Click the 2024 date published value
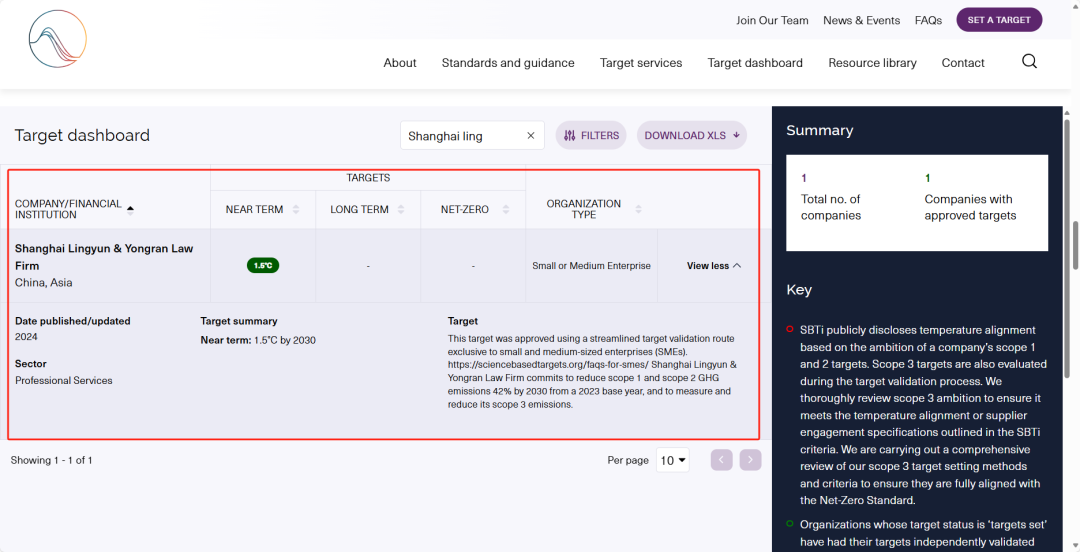Image resolution: width=1080 pixels, height=552 pixels. point(26,337)
